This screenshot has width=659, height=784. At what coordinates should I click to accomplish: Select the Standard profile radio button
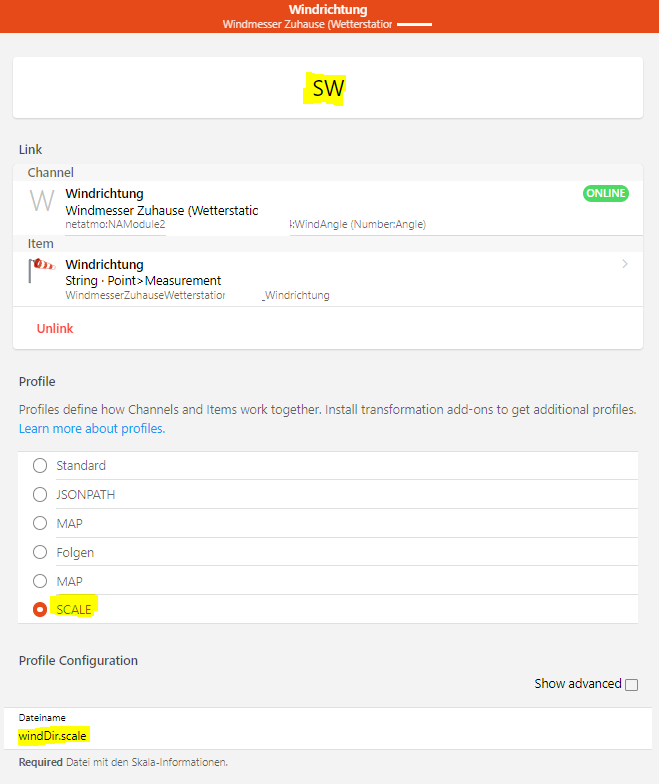pos(40,466)
